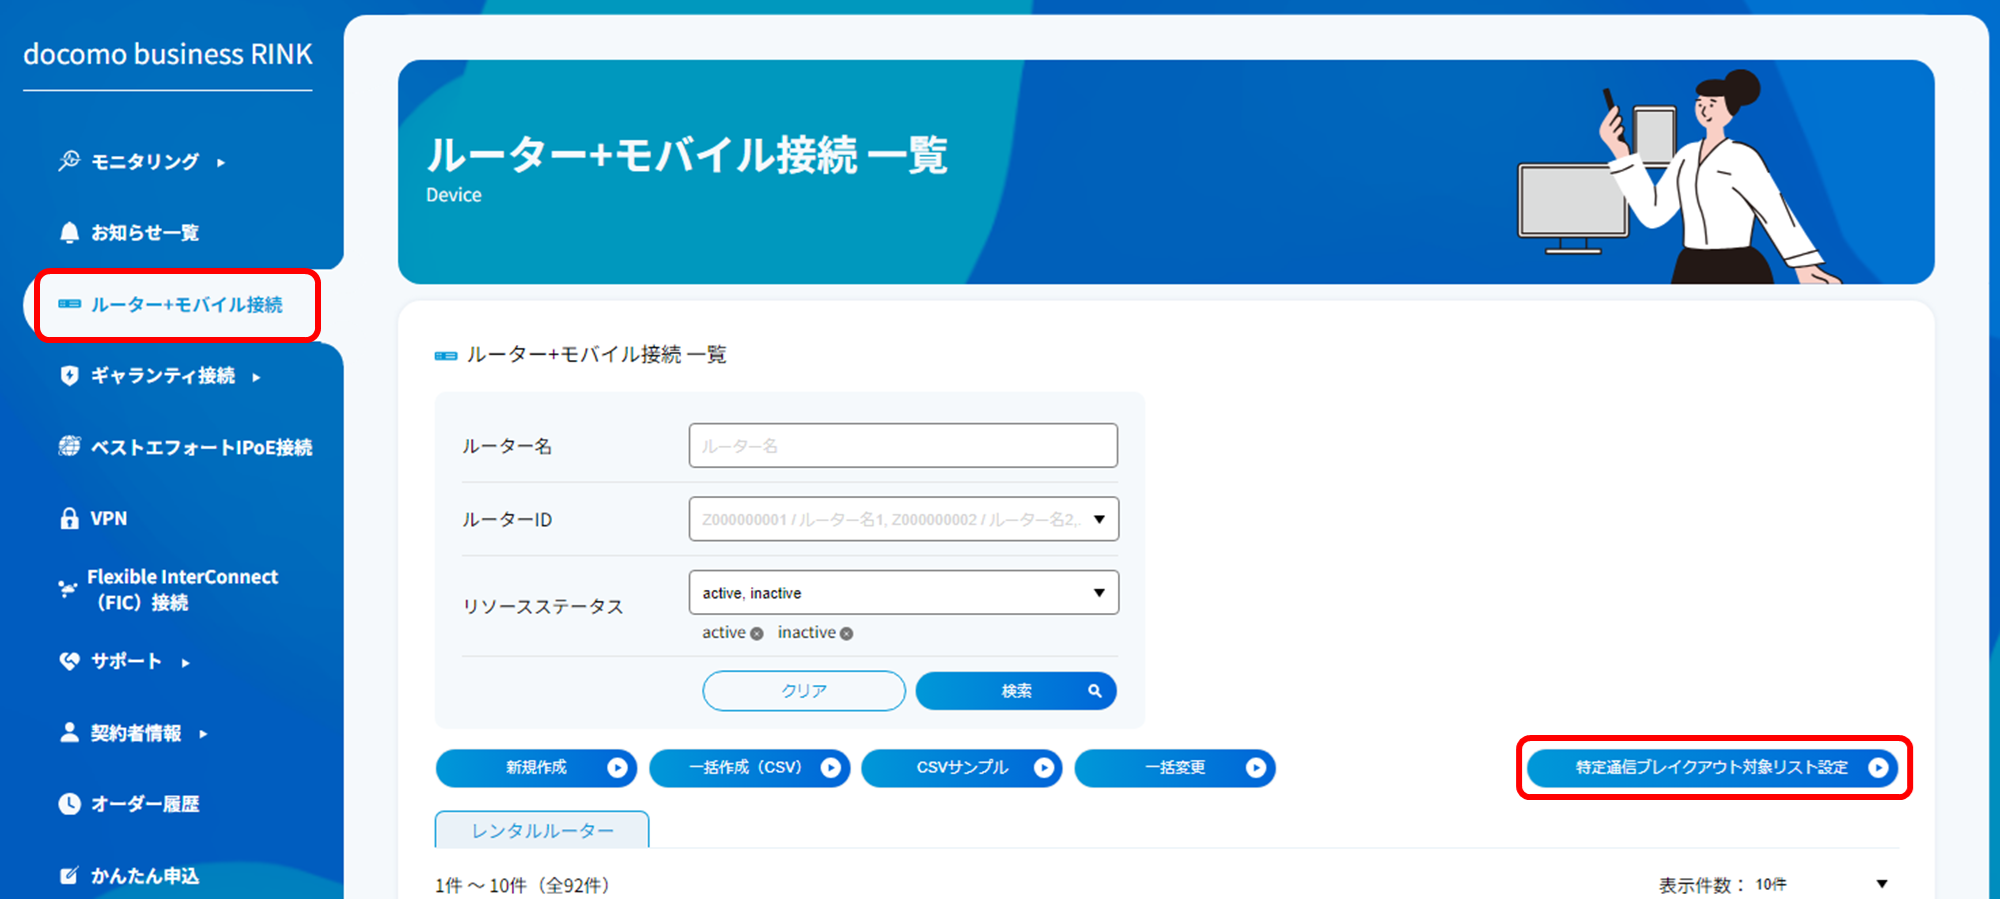Remove the inactive status tag
This screenshot has width=2000, height=899.
(x=847, y=633)
